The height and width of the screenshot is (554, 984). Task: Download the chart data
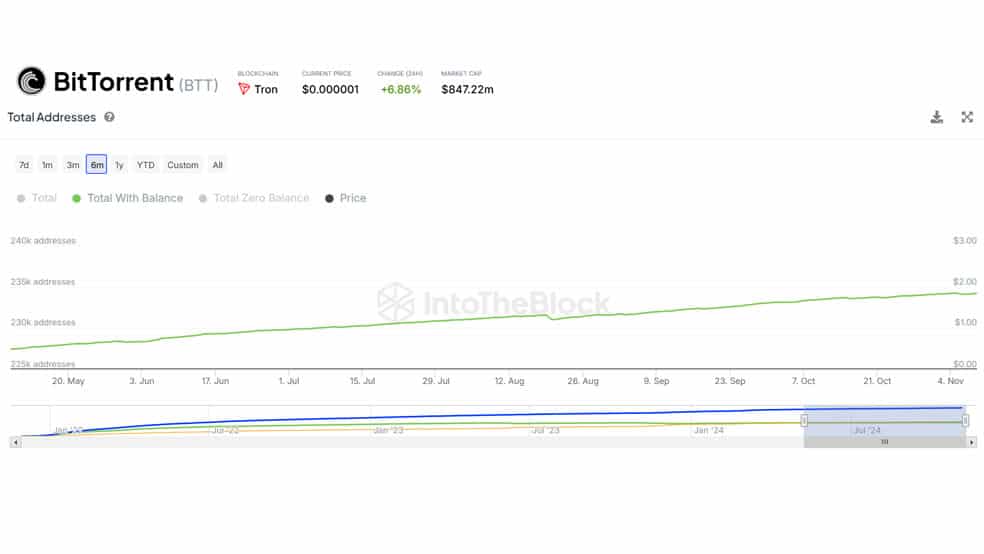click(936, 117)
